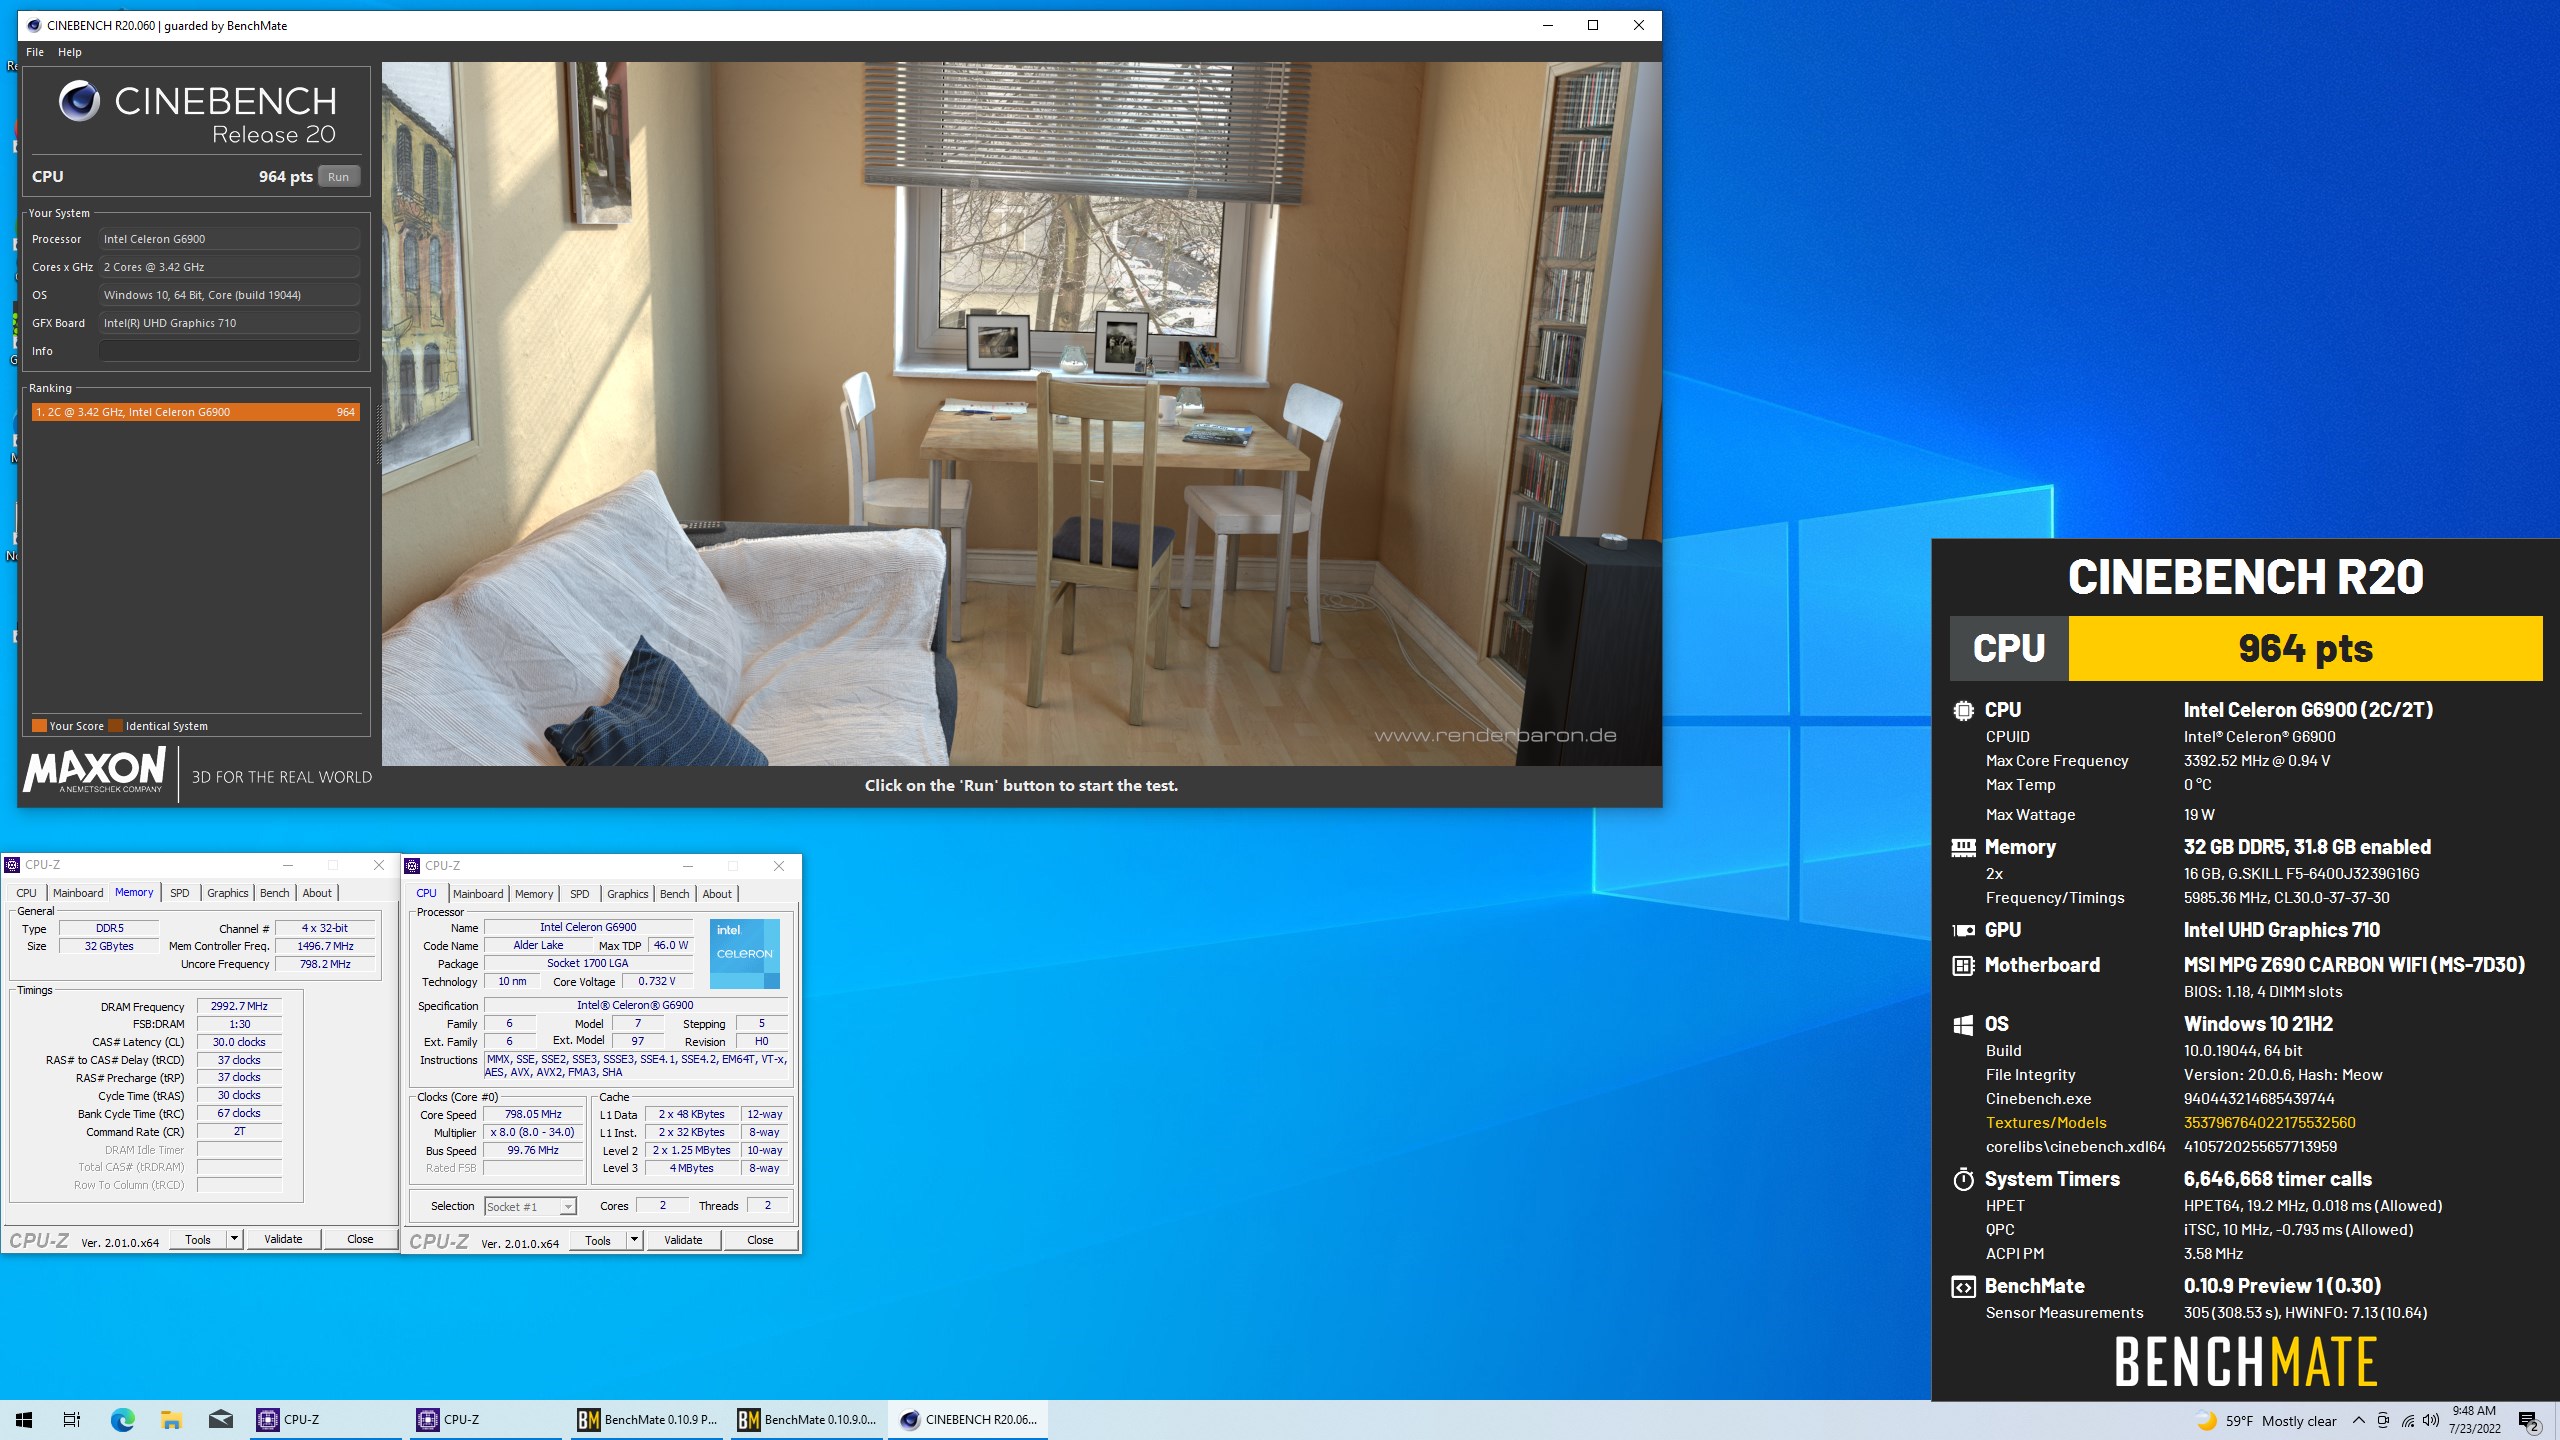The image size is (2560, 1440).
Task: Click the rendered room image in Cinebench
Action: 1021,414
